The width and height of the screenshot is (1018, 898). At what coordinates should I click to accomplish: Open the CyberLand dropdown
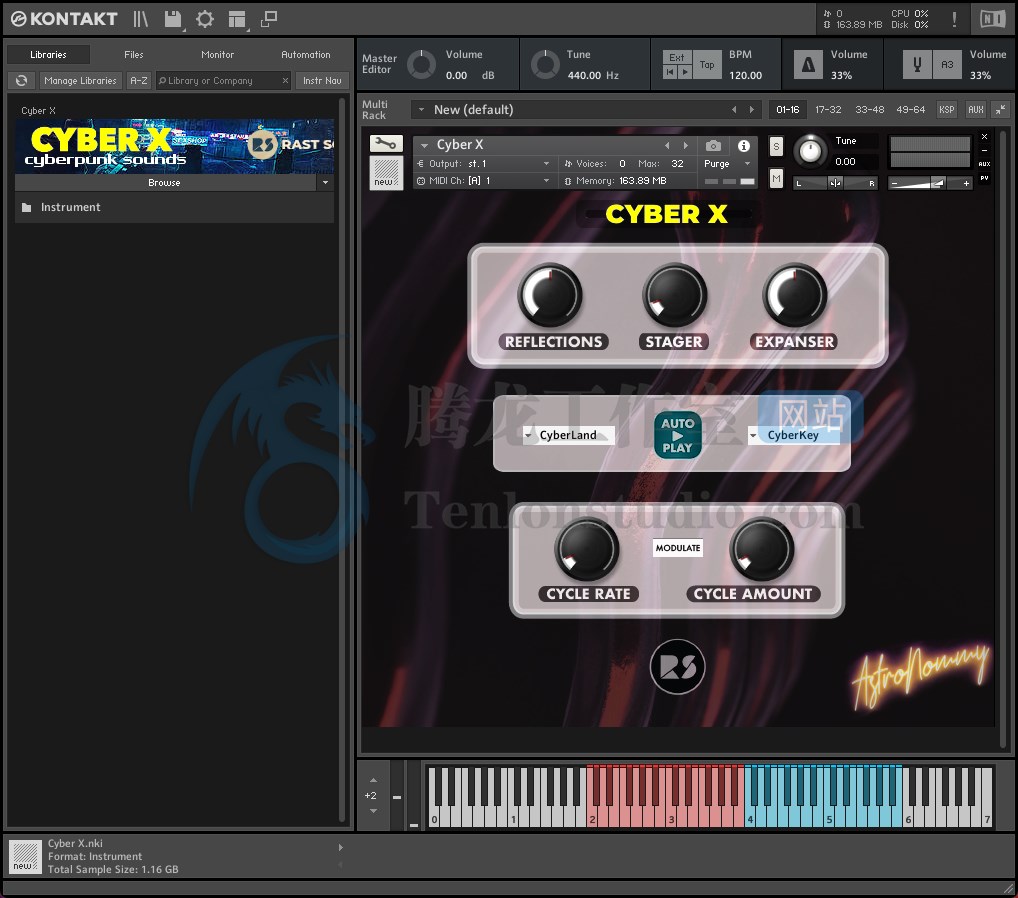click(x=569, y=435)
